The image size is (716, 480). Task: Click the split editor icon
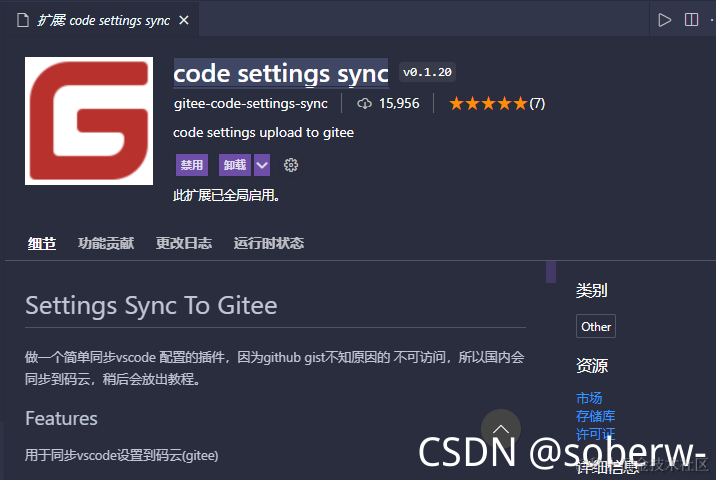tap(691, 20)
